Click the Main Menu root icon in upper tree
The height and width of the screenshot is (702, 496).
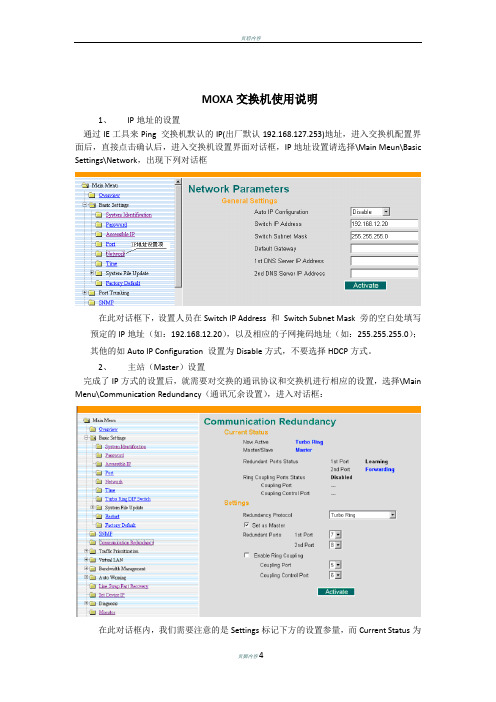click(x=85, y=185)
